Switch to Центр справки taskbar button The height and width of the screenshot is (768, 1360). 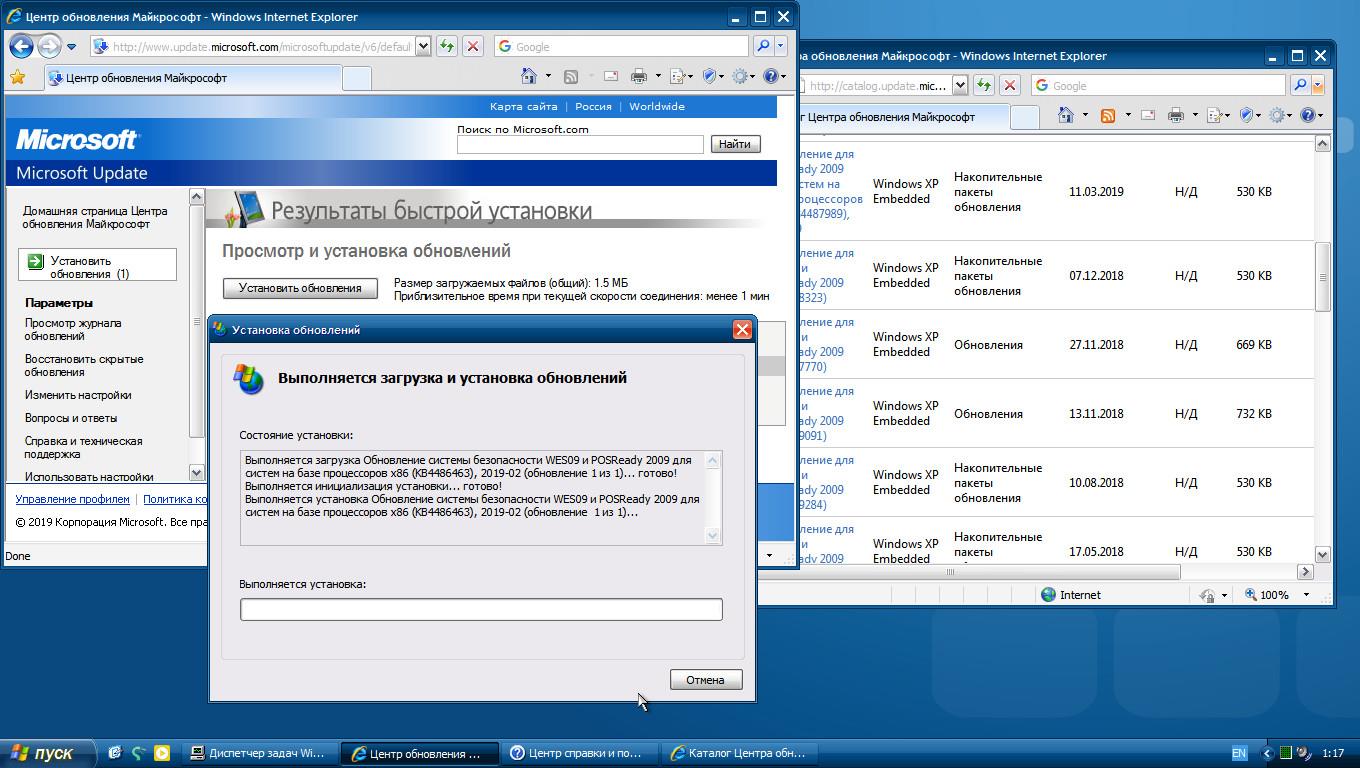(581, 753)
